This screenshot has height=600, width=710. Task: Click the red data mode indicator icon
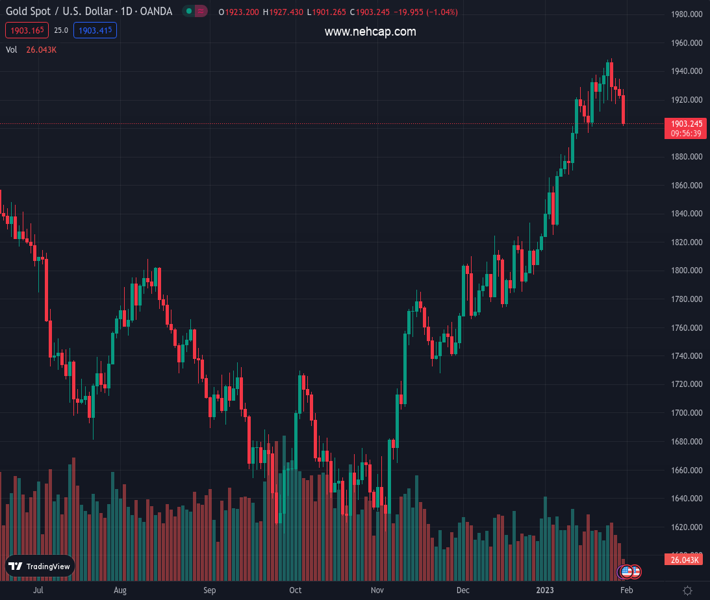point(203,12)
